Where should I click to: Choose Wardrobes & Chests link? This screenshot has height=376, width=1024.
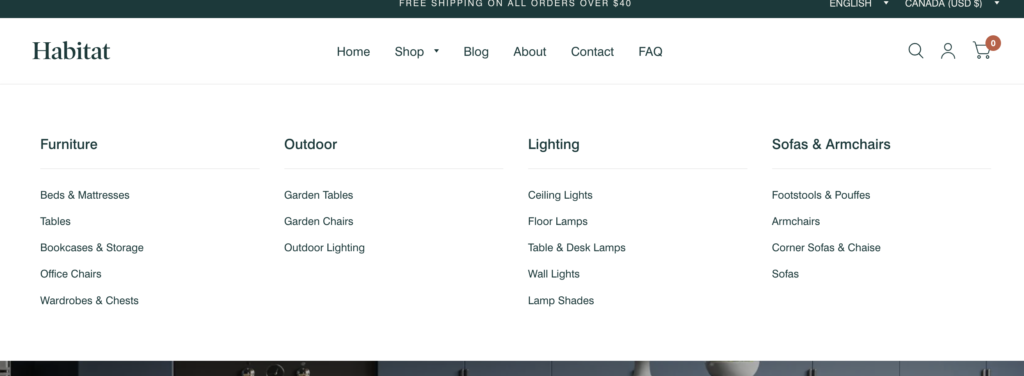(89, 300)
